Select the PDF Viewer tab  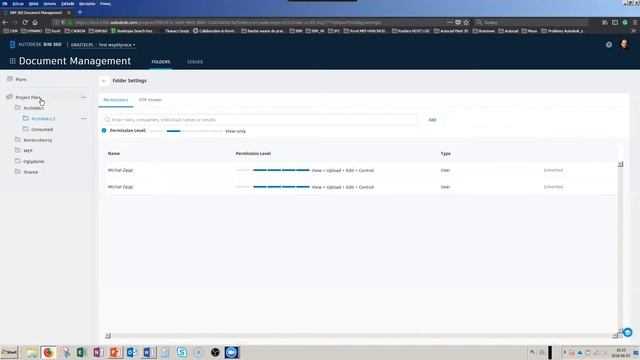(x=150, y=100)
